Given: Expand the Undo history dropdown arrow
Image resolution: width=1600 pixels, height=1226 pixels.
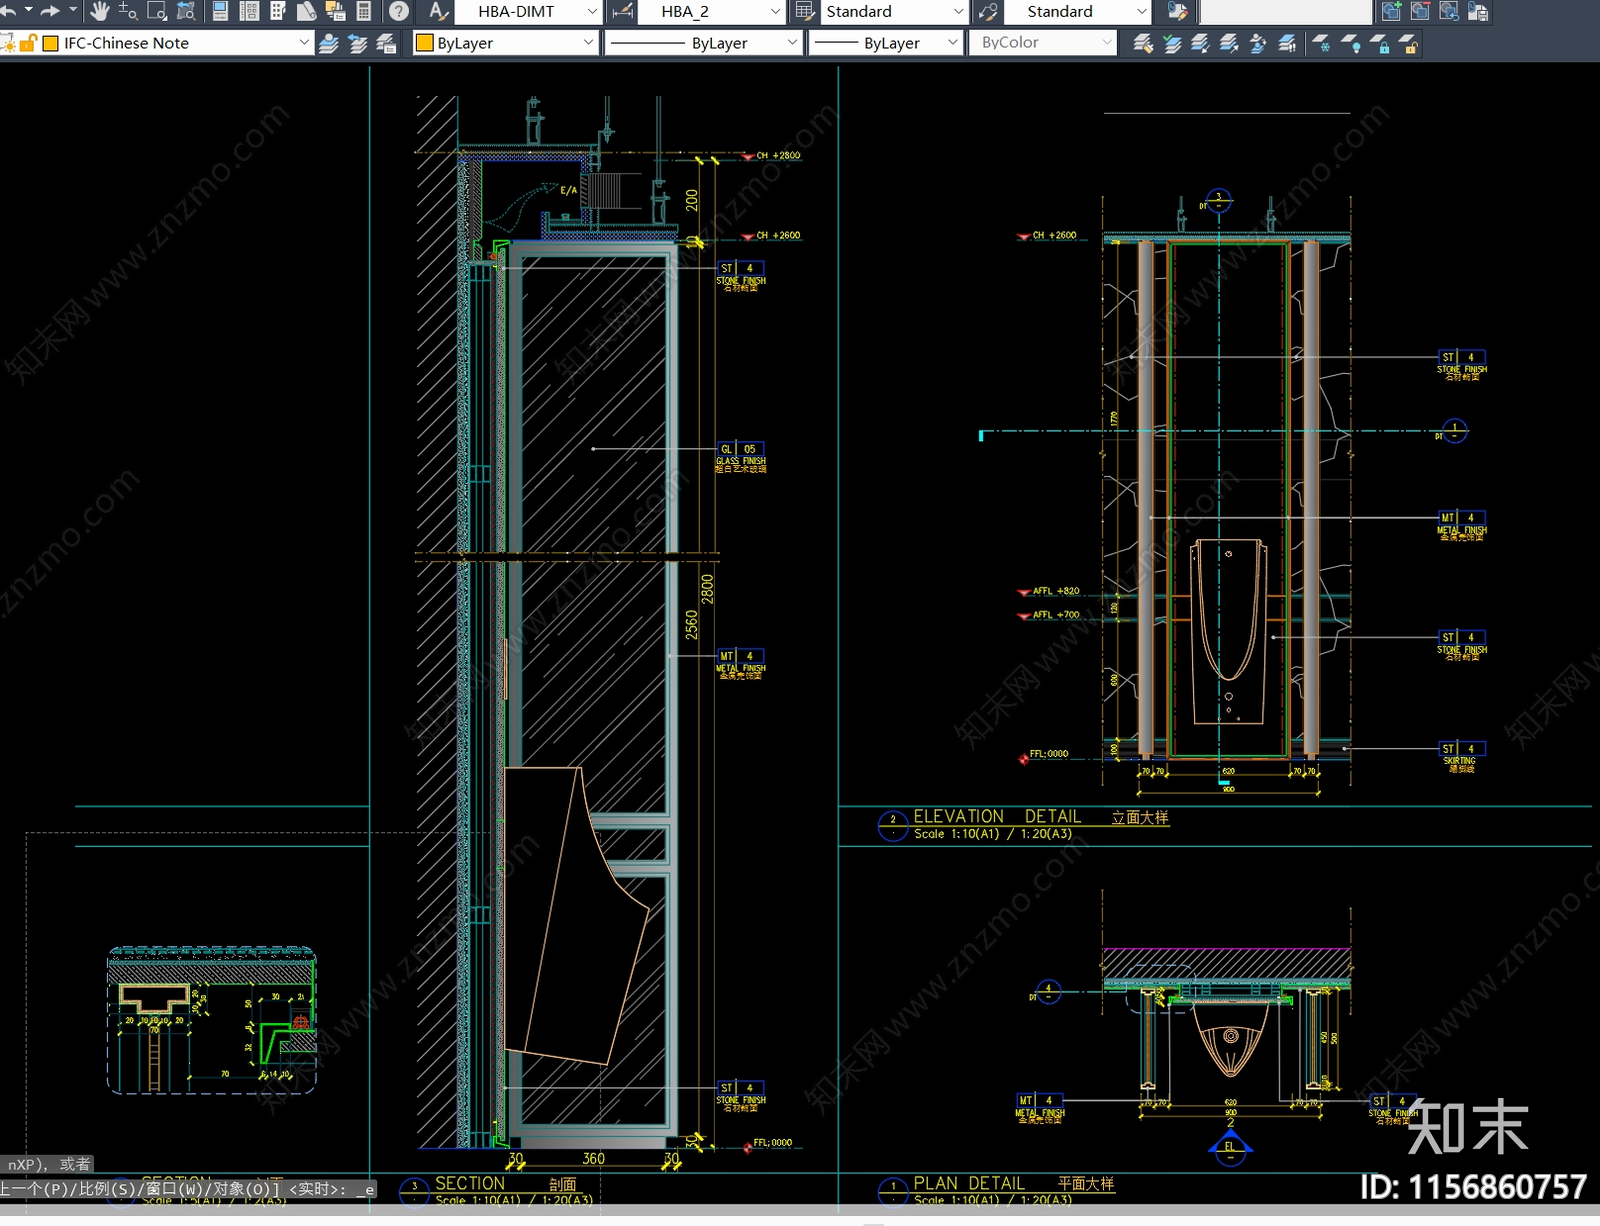Looking at the screenshot, I should click(x=28, y=11).
